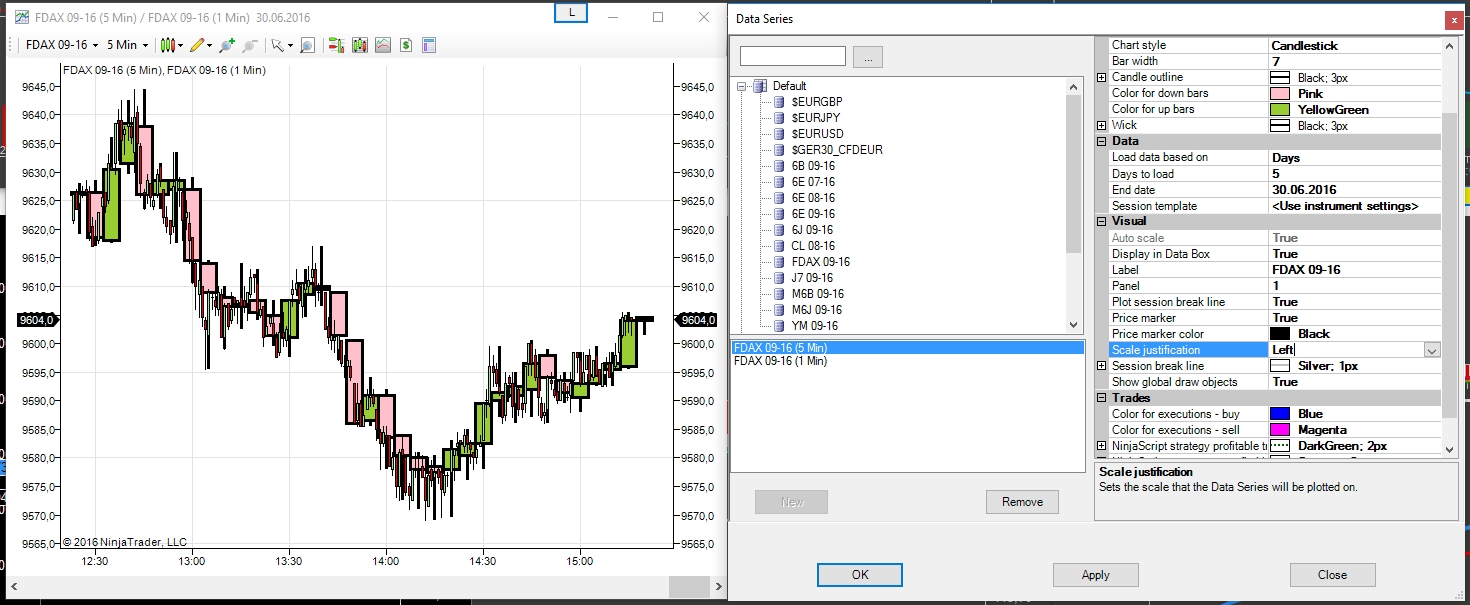
Task: Click the Pink color for down bars swatch
Action: coord(1280,93)
